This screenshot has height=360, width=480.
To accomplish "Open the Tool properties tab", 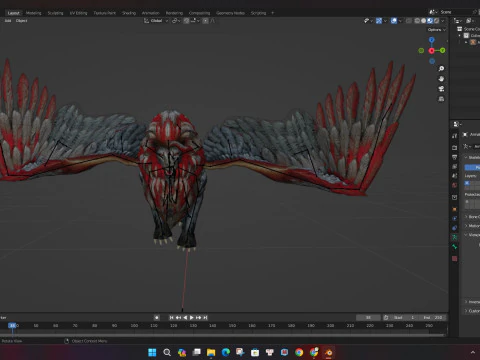I will [x=455, y=136].
